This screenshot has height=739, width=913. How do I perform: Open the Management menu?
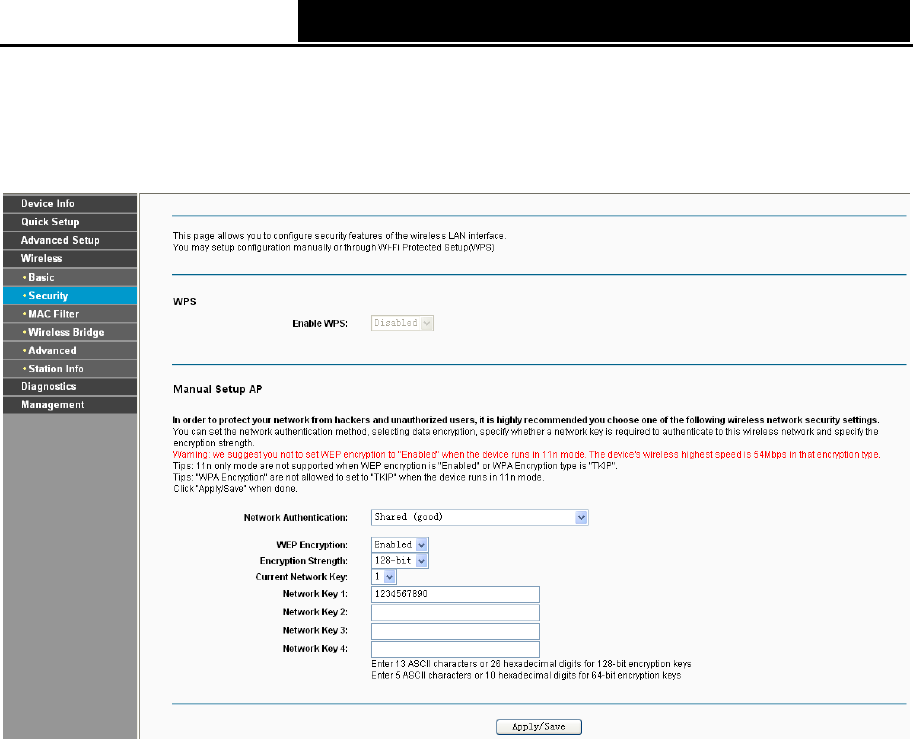pos(70,405)
